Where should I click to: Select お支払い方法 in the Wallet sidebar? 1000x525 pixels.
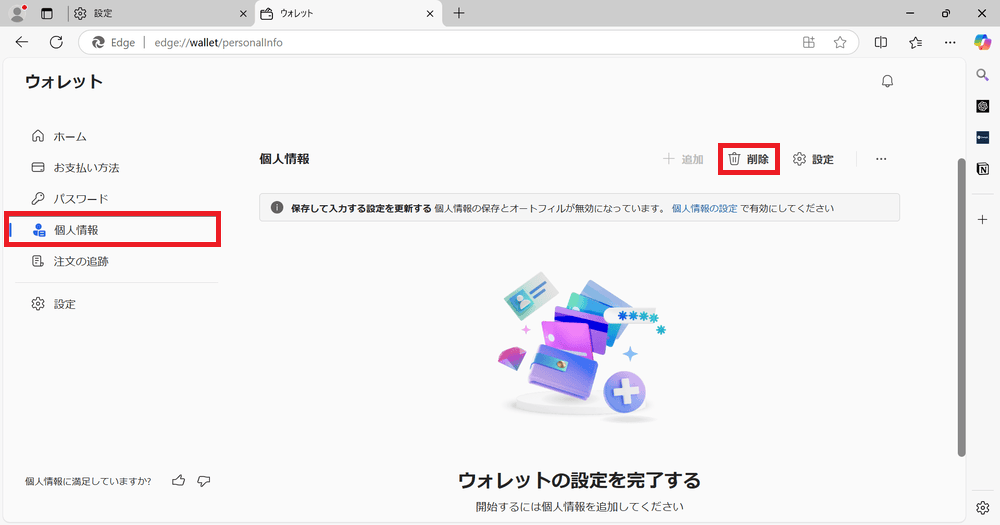click(x=86, y=167)
